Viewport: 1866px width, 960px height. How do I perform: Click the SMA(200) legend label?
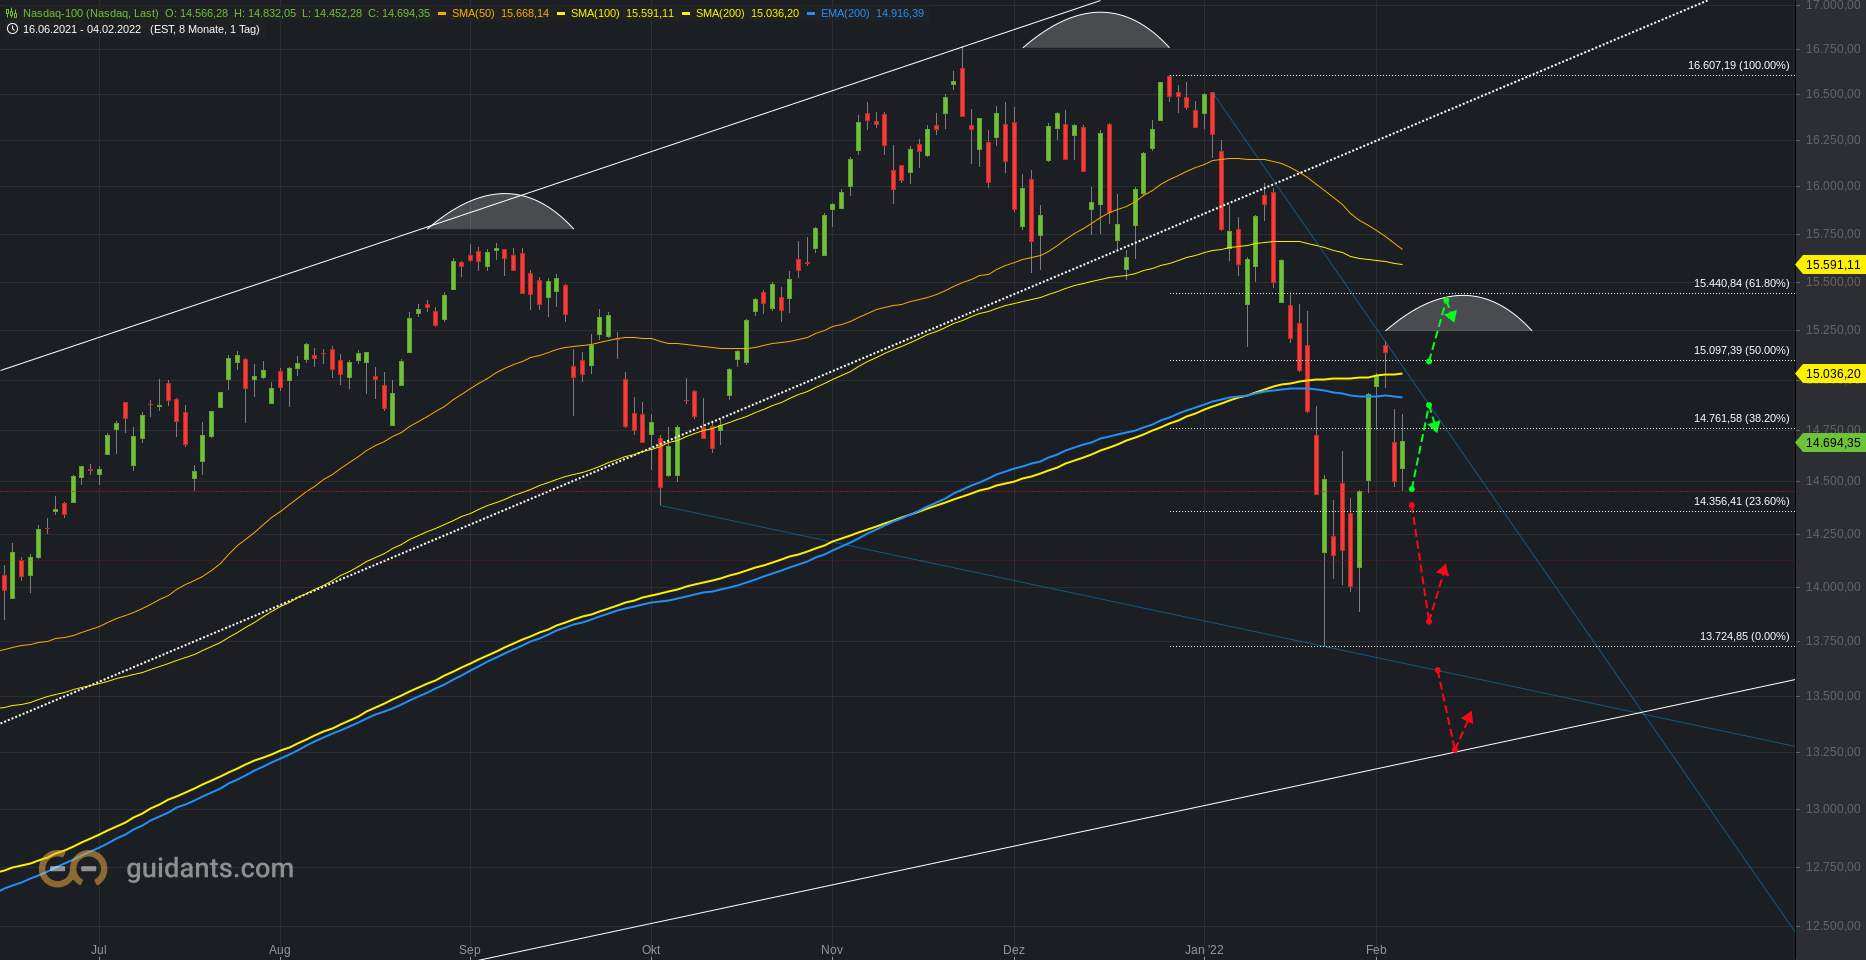[720, 13]
